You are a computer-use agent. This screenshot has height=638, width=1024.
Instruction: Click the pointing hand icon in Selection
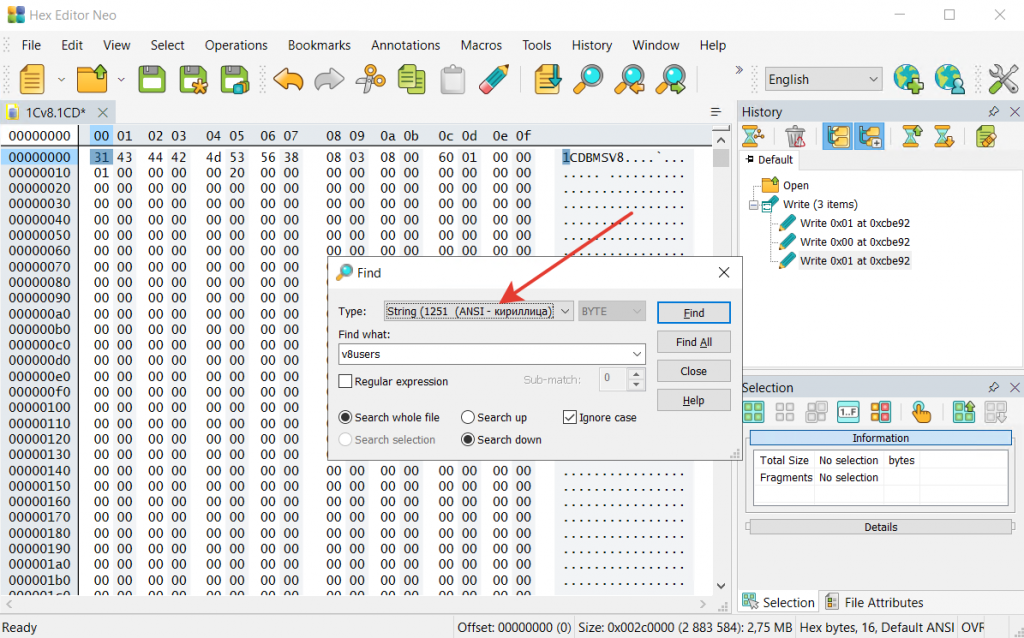coord(921,412)
